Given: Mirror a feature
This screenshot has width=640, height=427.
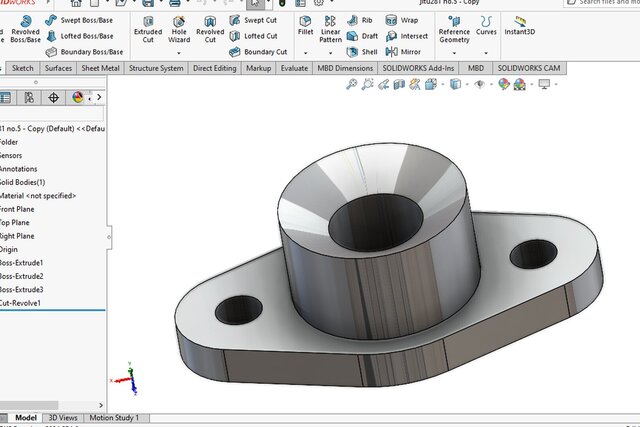Looking at the screenshot, I should 403,52.
